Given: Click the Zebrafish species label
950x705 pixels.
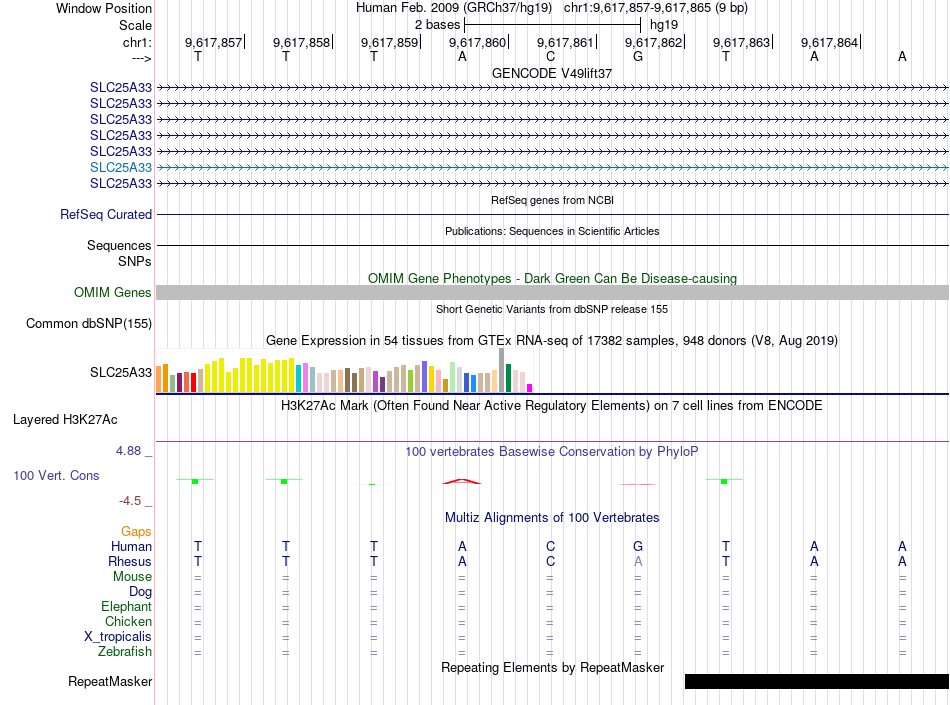Looking at the screenshot, I should (125, 652).
